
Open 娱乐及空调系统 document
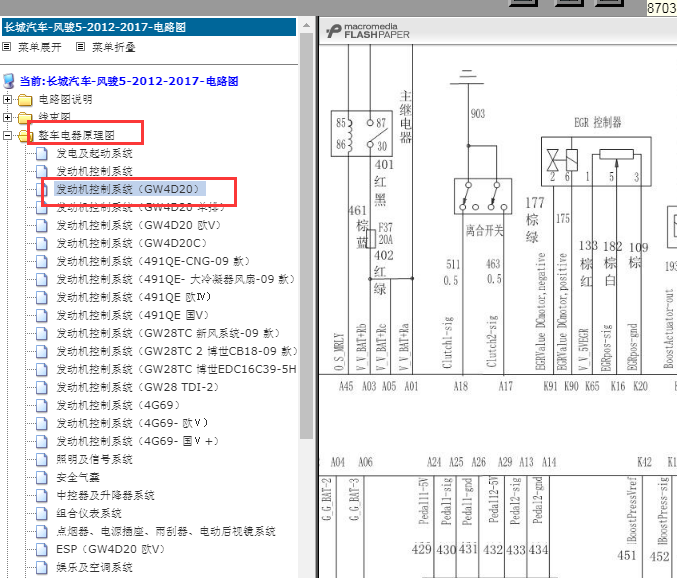[x=94, y=567]
